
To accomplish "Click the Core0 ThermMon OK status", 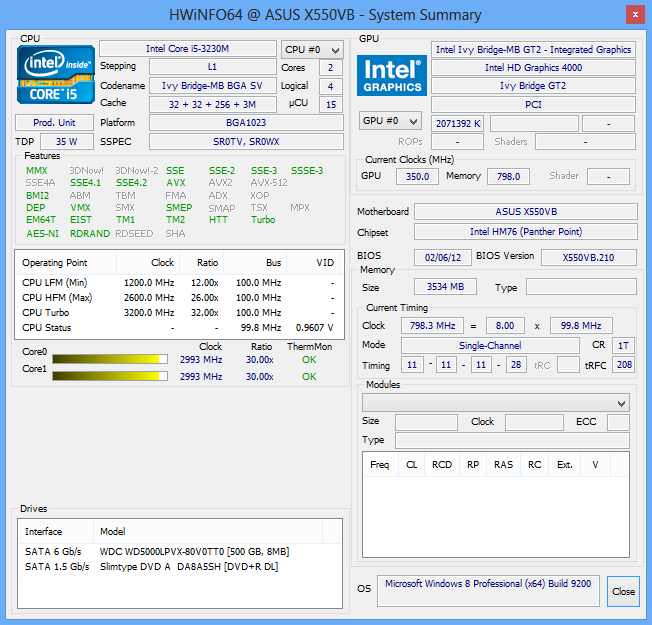I will [x=309, y=360].
